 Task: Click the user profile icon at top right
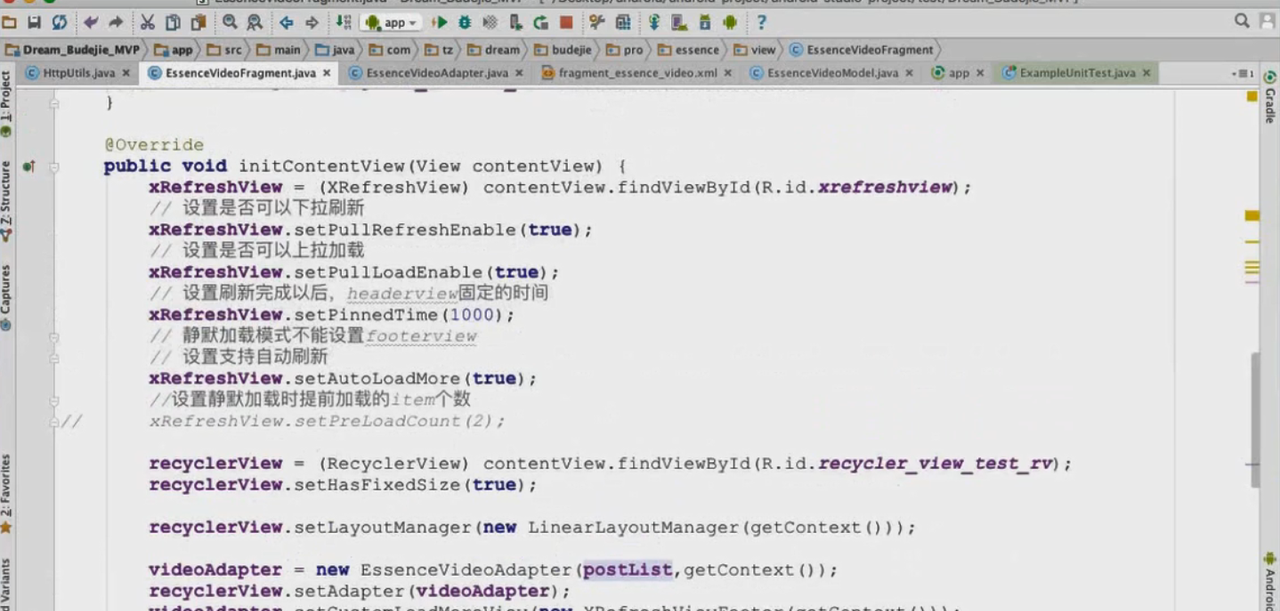tap(1267, 21)
